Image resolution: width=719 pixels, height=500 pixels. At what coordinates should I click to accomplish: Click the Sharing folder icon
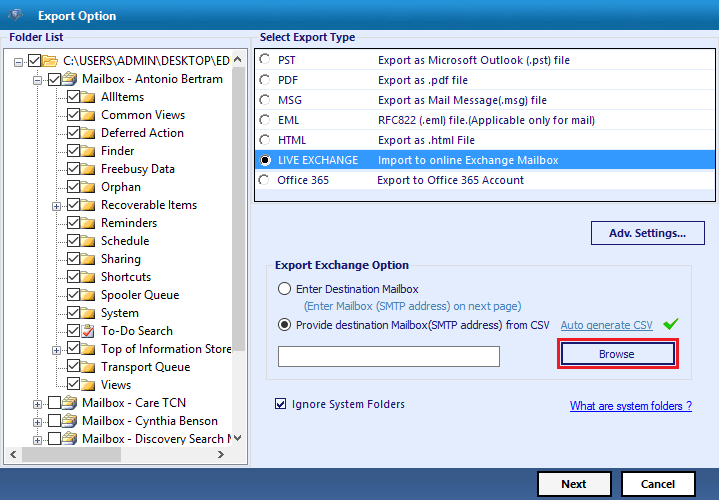(x=88, y=259)
